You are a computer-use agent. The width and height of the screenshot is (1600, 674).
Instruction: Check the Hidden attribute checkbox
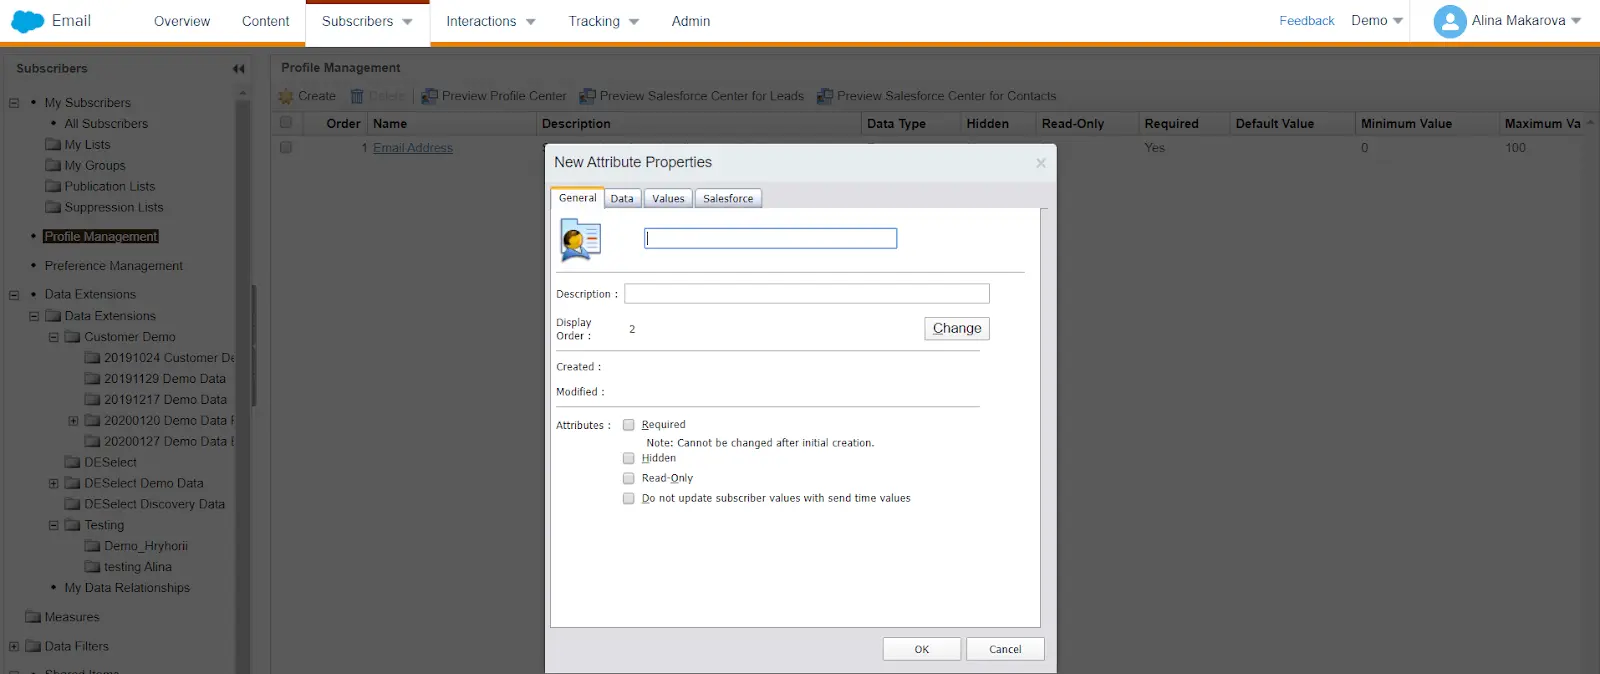629,458
